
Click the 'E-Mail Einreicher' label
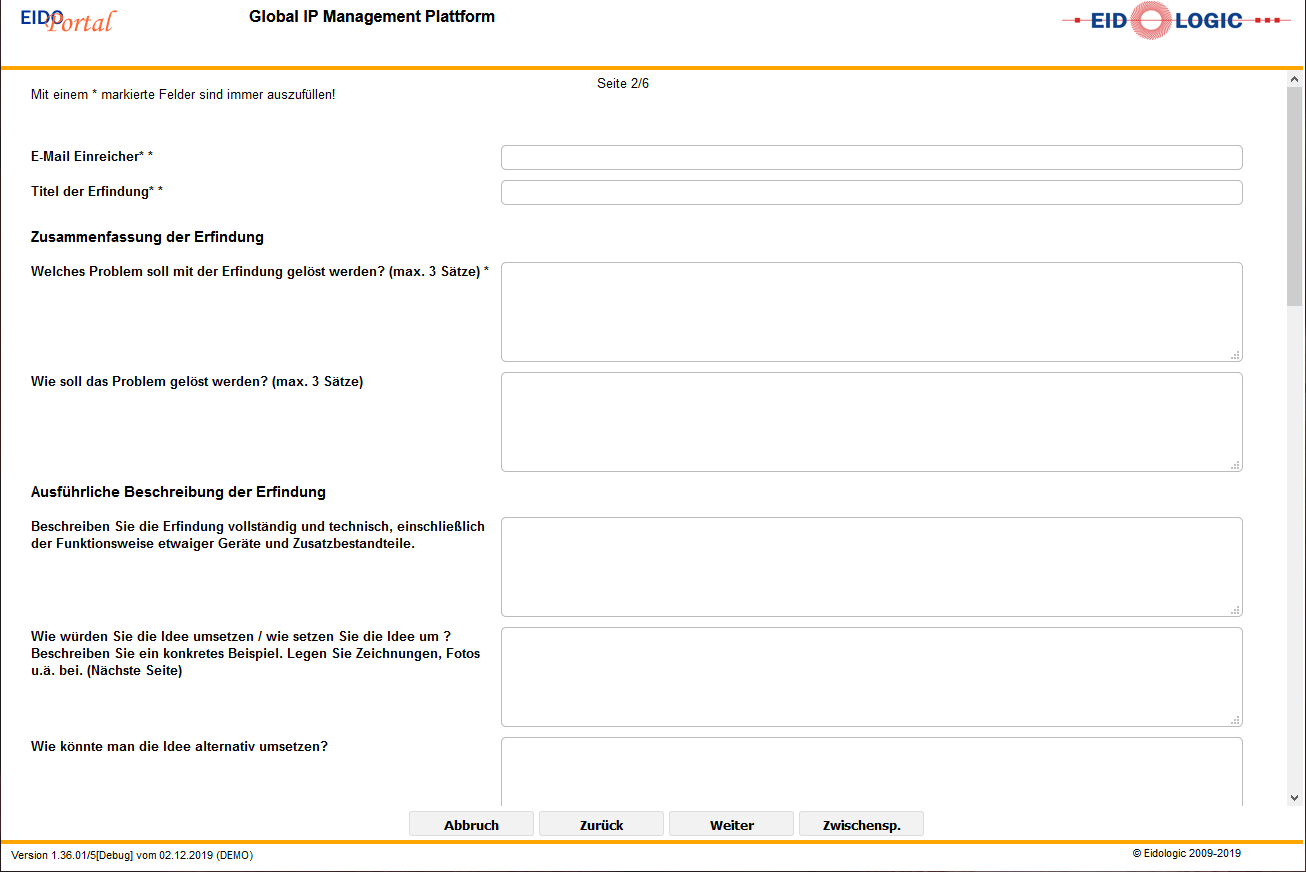92,156
